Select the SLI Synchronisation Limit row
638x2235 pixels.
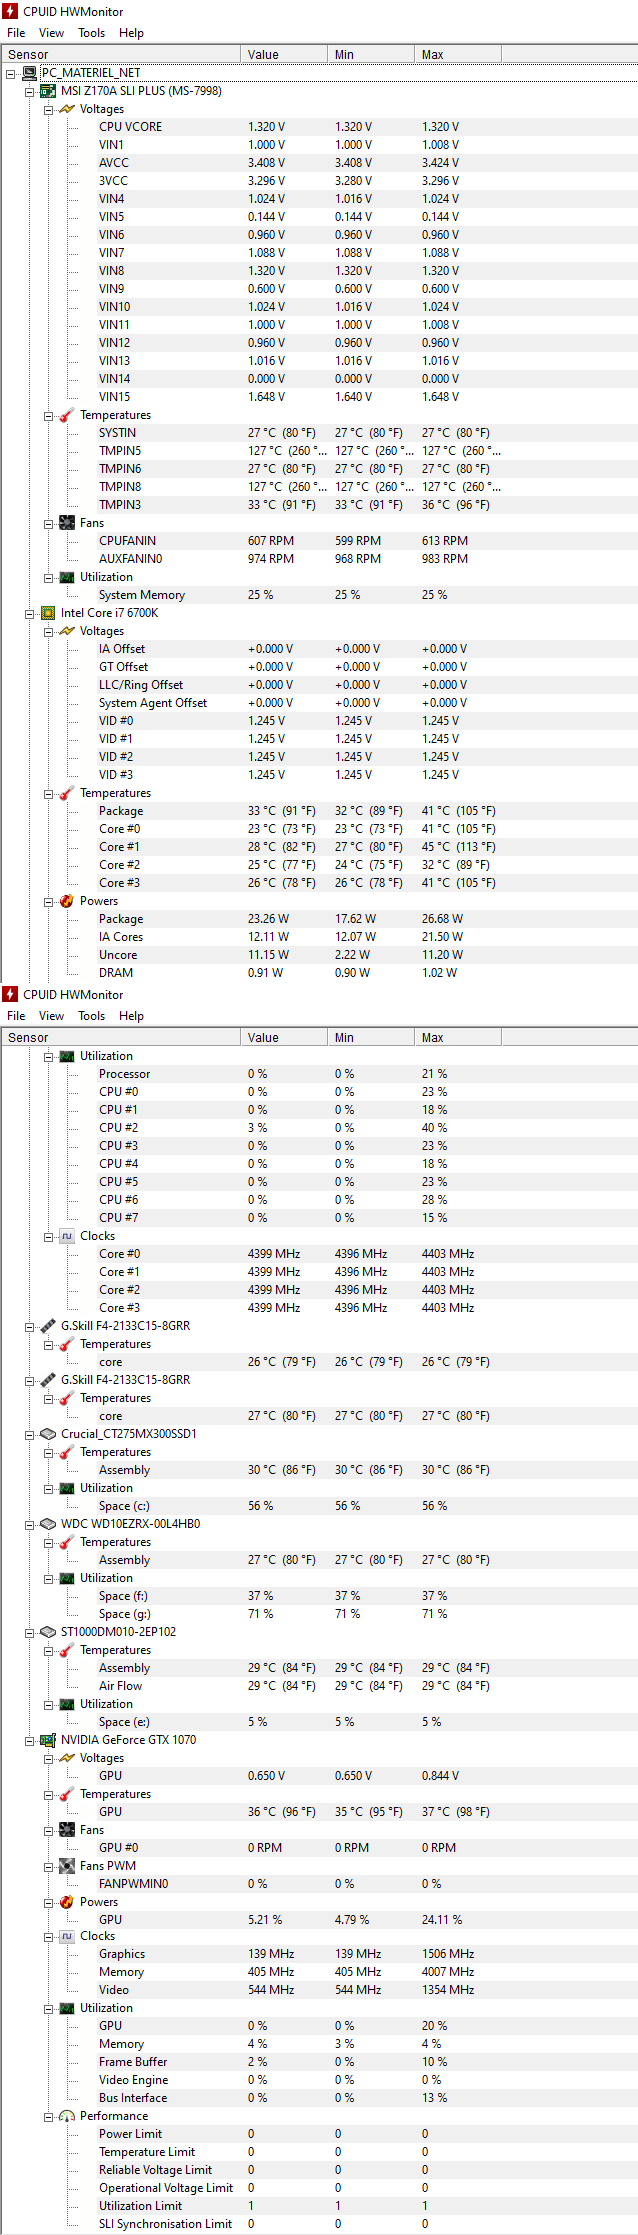pos(165,2224)
